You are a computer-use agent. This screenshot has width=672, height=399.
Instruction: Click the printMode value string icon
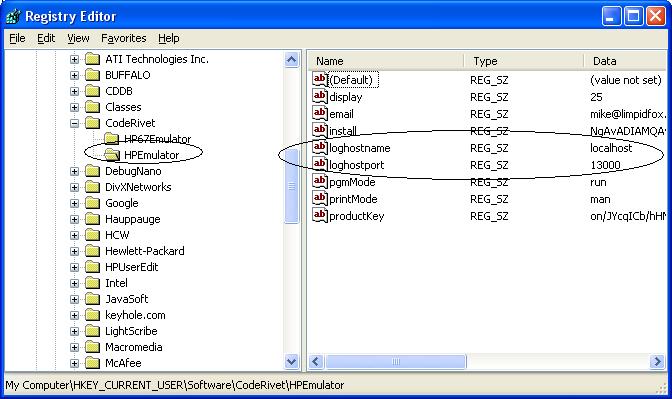[320, 199]
